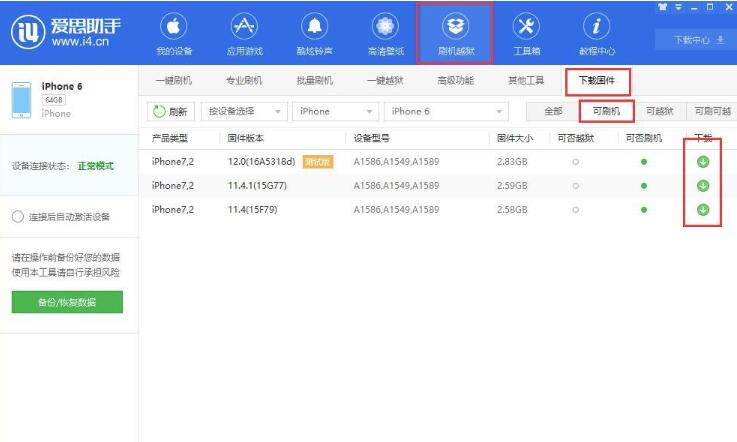Expand the 按设备选择 dropdown

pos(244,111)
